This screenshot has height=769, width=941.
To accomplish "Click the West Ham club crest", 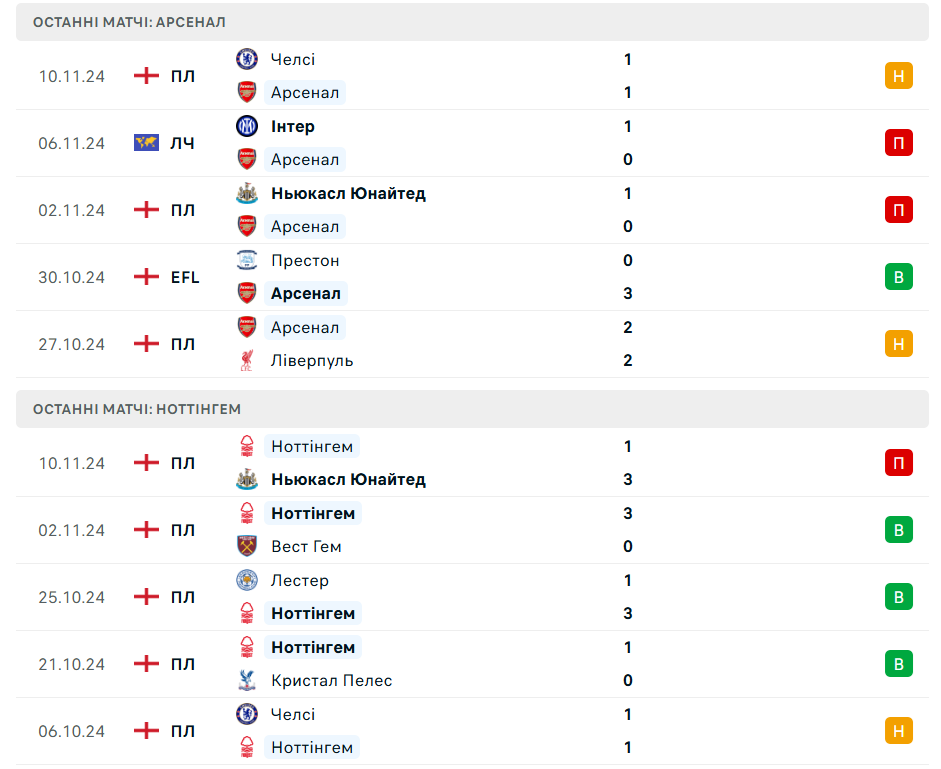I will pos(246,546).
